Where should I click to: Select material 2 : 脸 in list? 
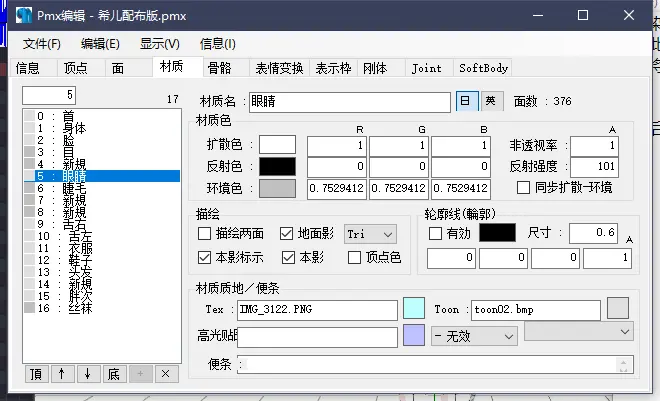[102, 140]
